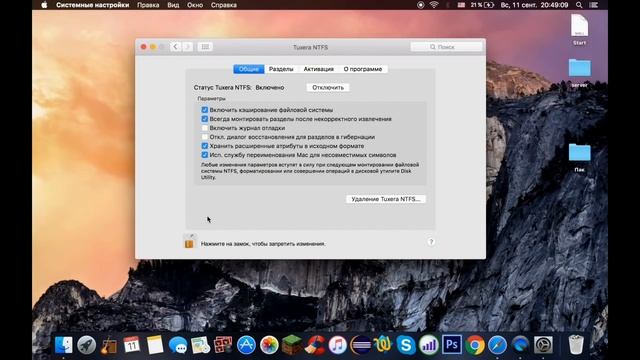Open Launchpad from the Dock

[x=87, y=345]
